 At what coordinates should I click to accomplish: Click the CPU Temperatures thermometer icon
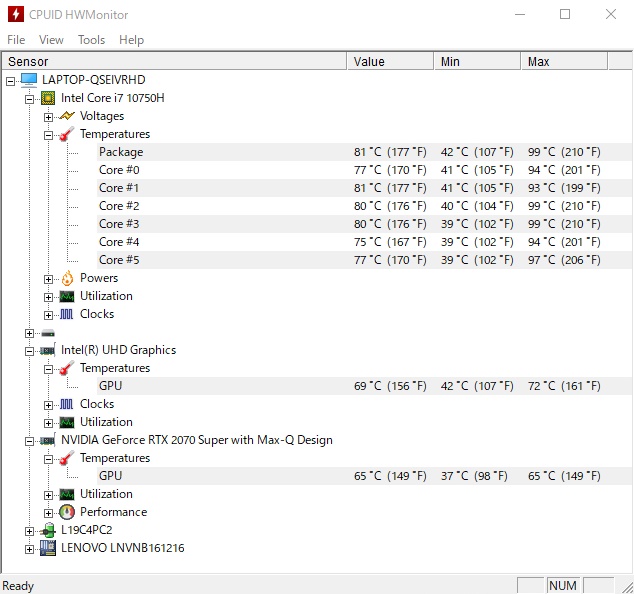[67, 134]
